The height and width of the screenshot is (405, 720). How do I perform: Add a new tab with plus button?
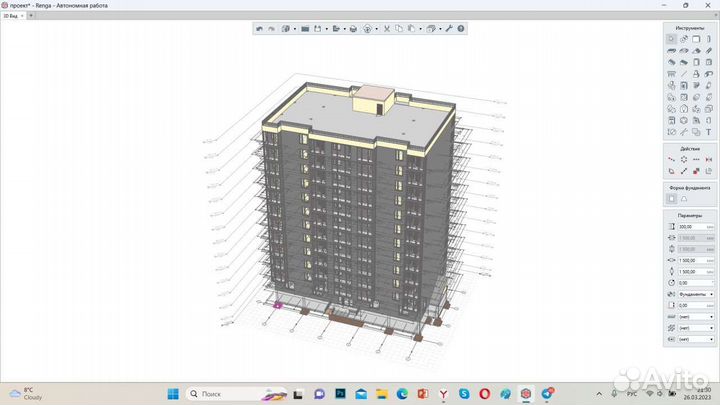(31, 16)
